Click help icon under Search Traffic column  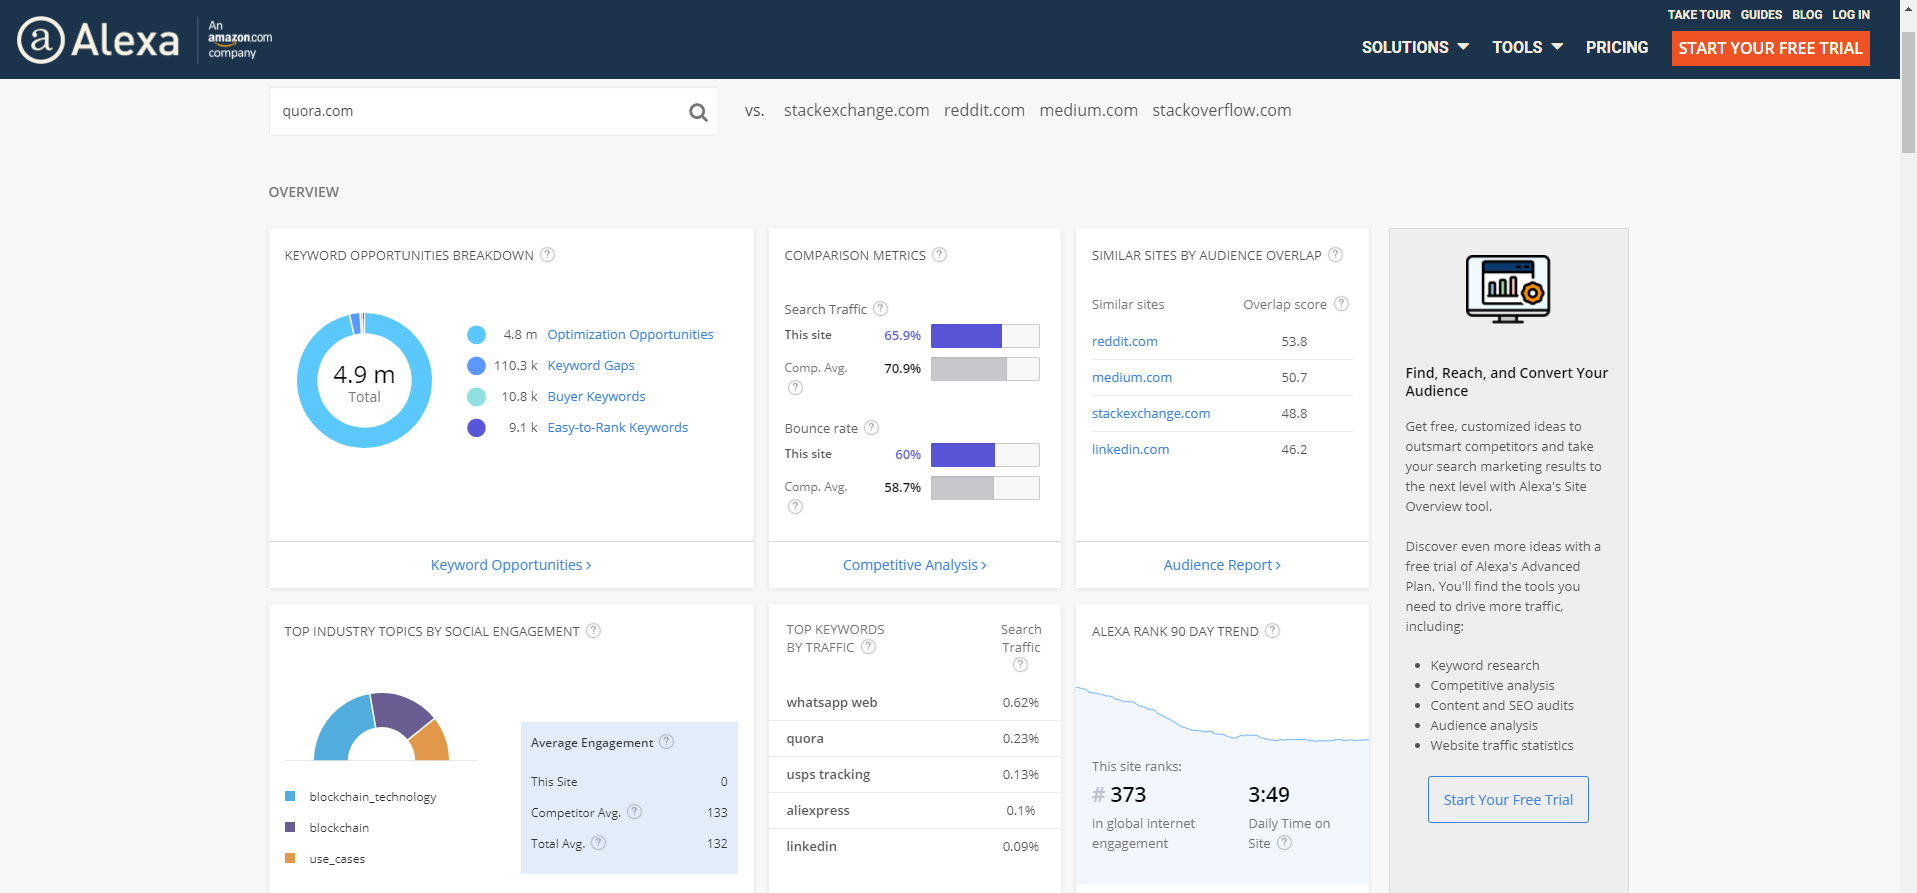point(1020,665)
